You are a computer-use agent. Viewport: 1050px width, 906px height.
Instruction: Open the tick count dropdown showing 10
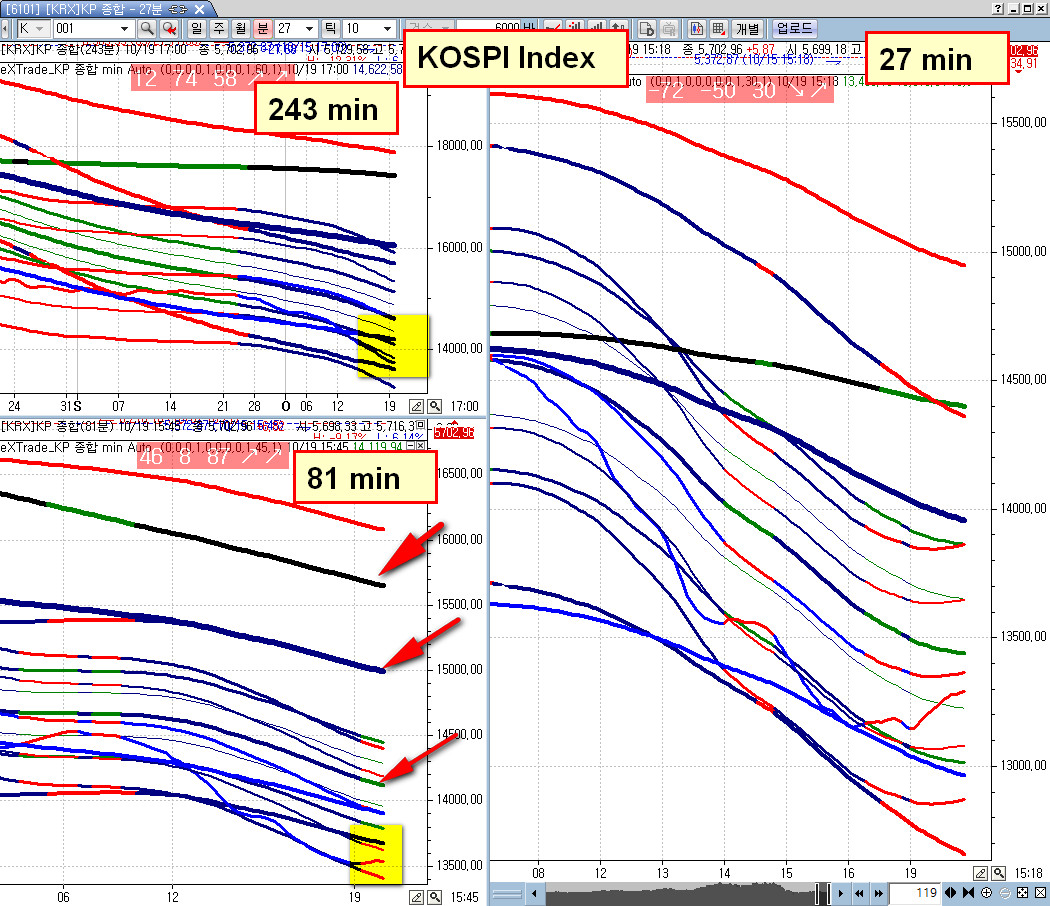click(387, 29)
